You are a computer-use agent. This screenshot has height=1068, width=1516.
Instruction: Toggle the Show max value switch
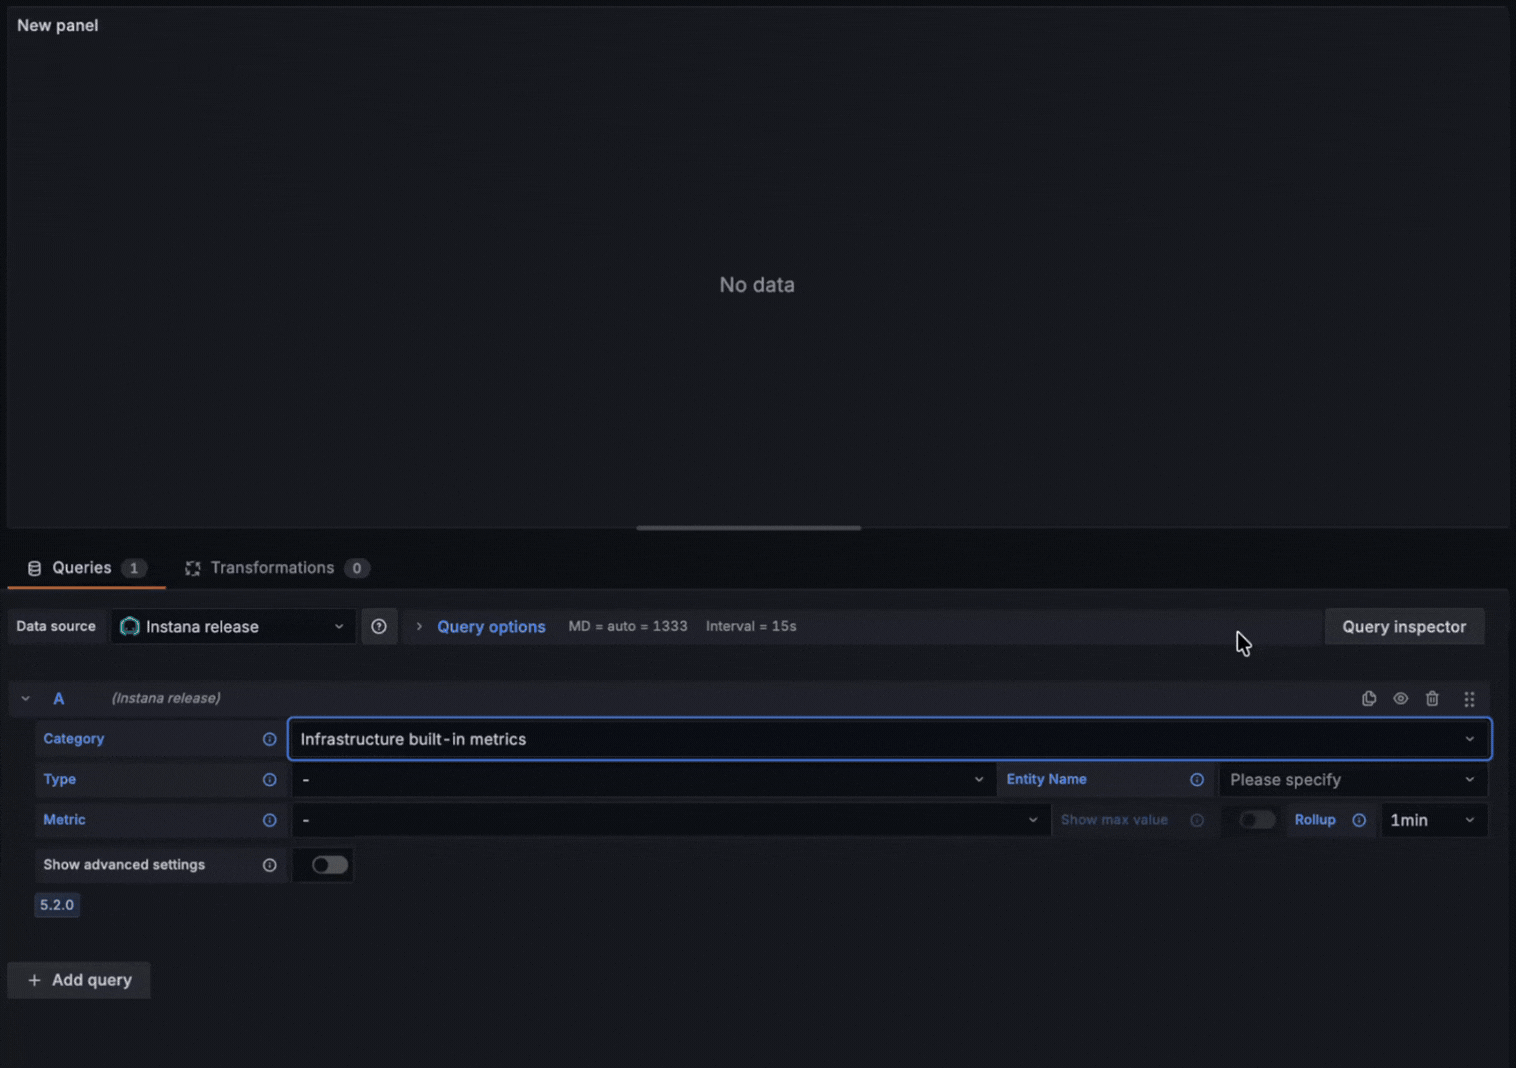[x=1257, y=820]
